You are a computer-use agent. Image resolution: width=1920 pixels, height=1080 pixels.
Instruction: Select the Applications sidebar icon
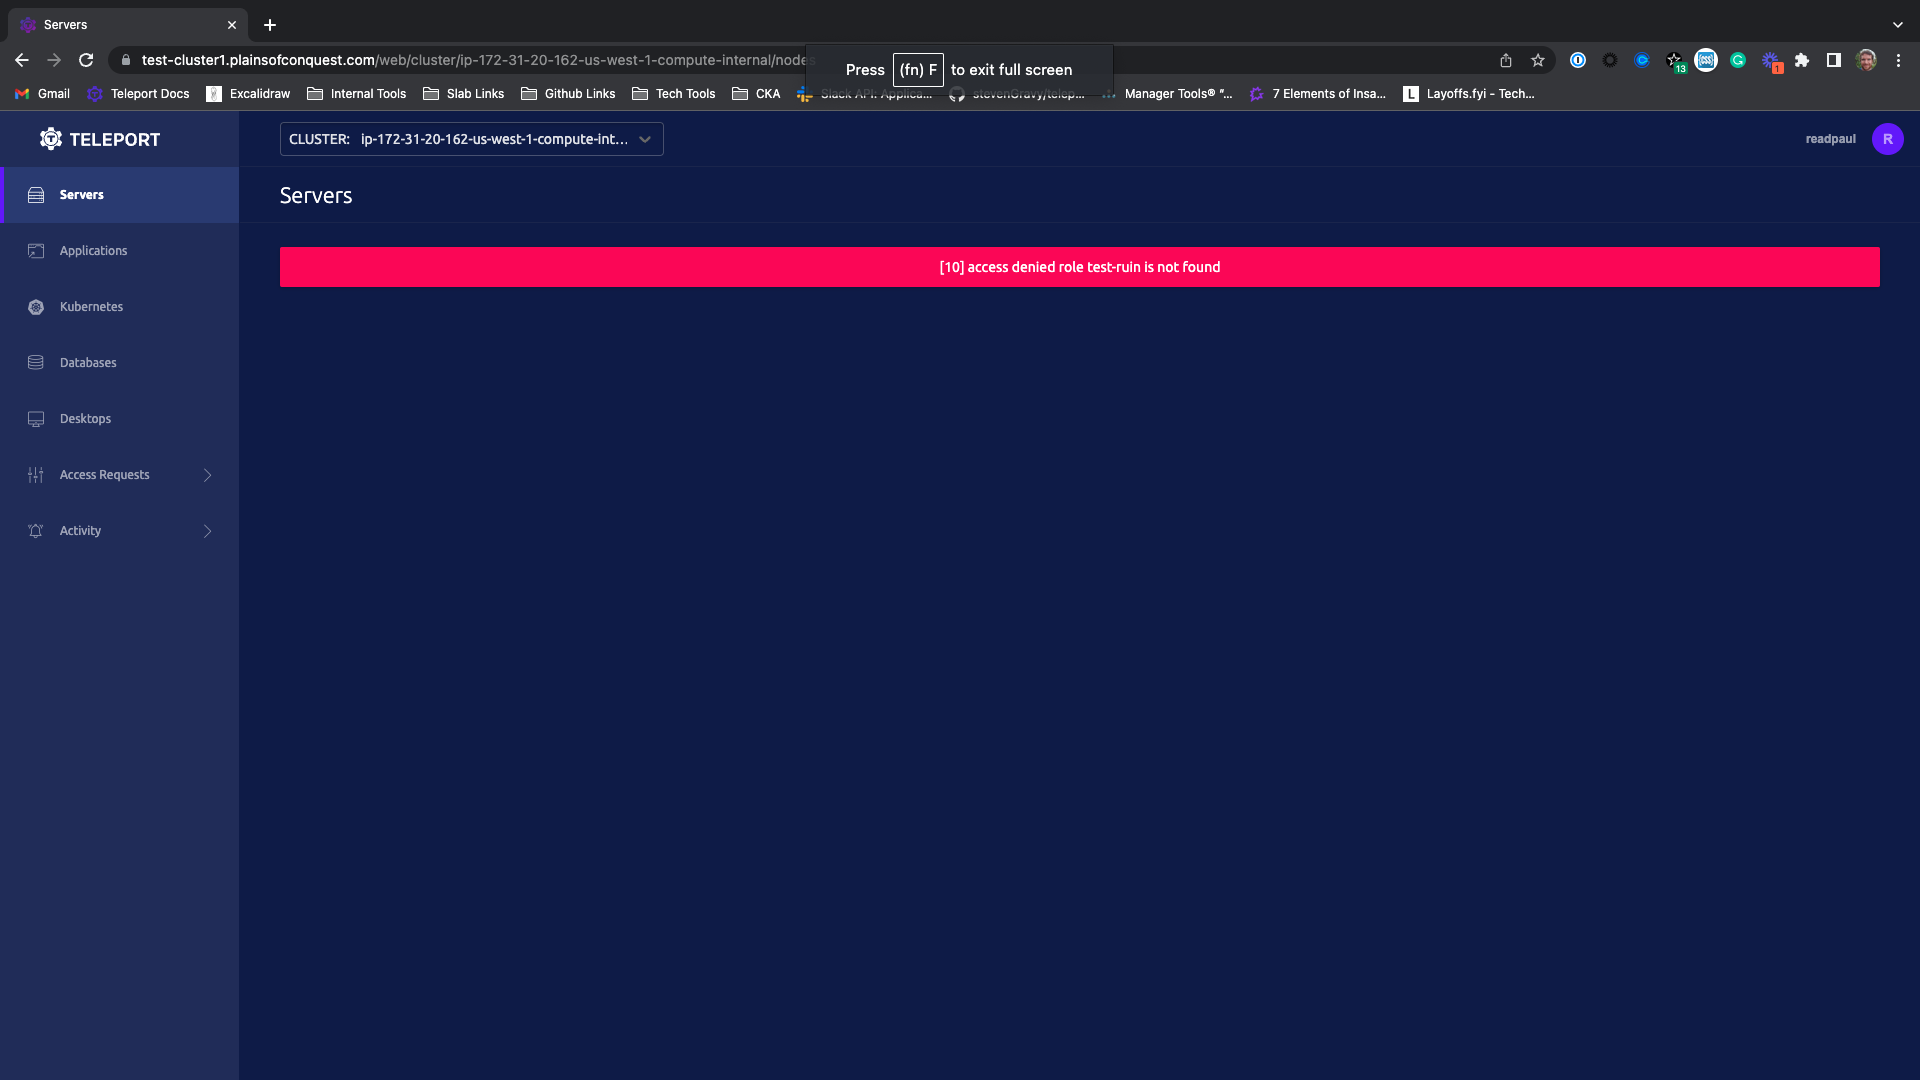coord(36,251)
